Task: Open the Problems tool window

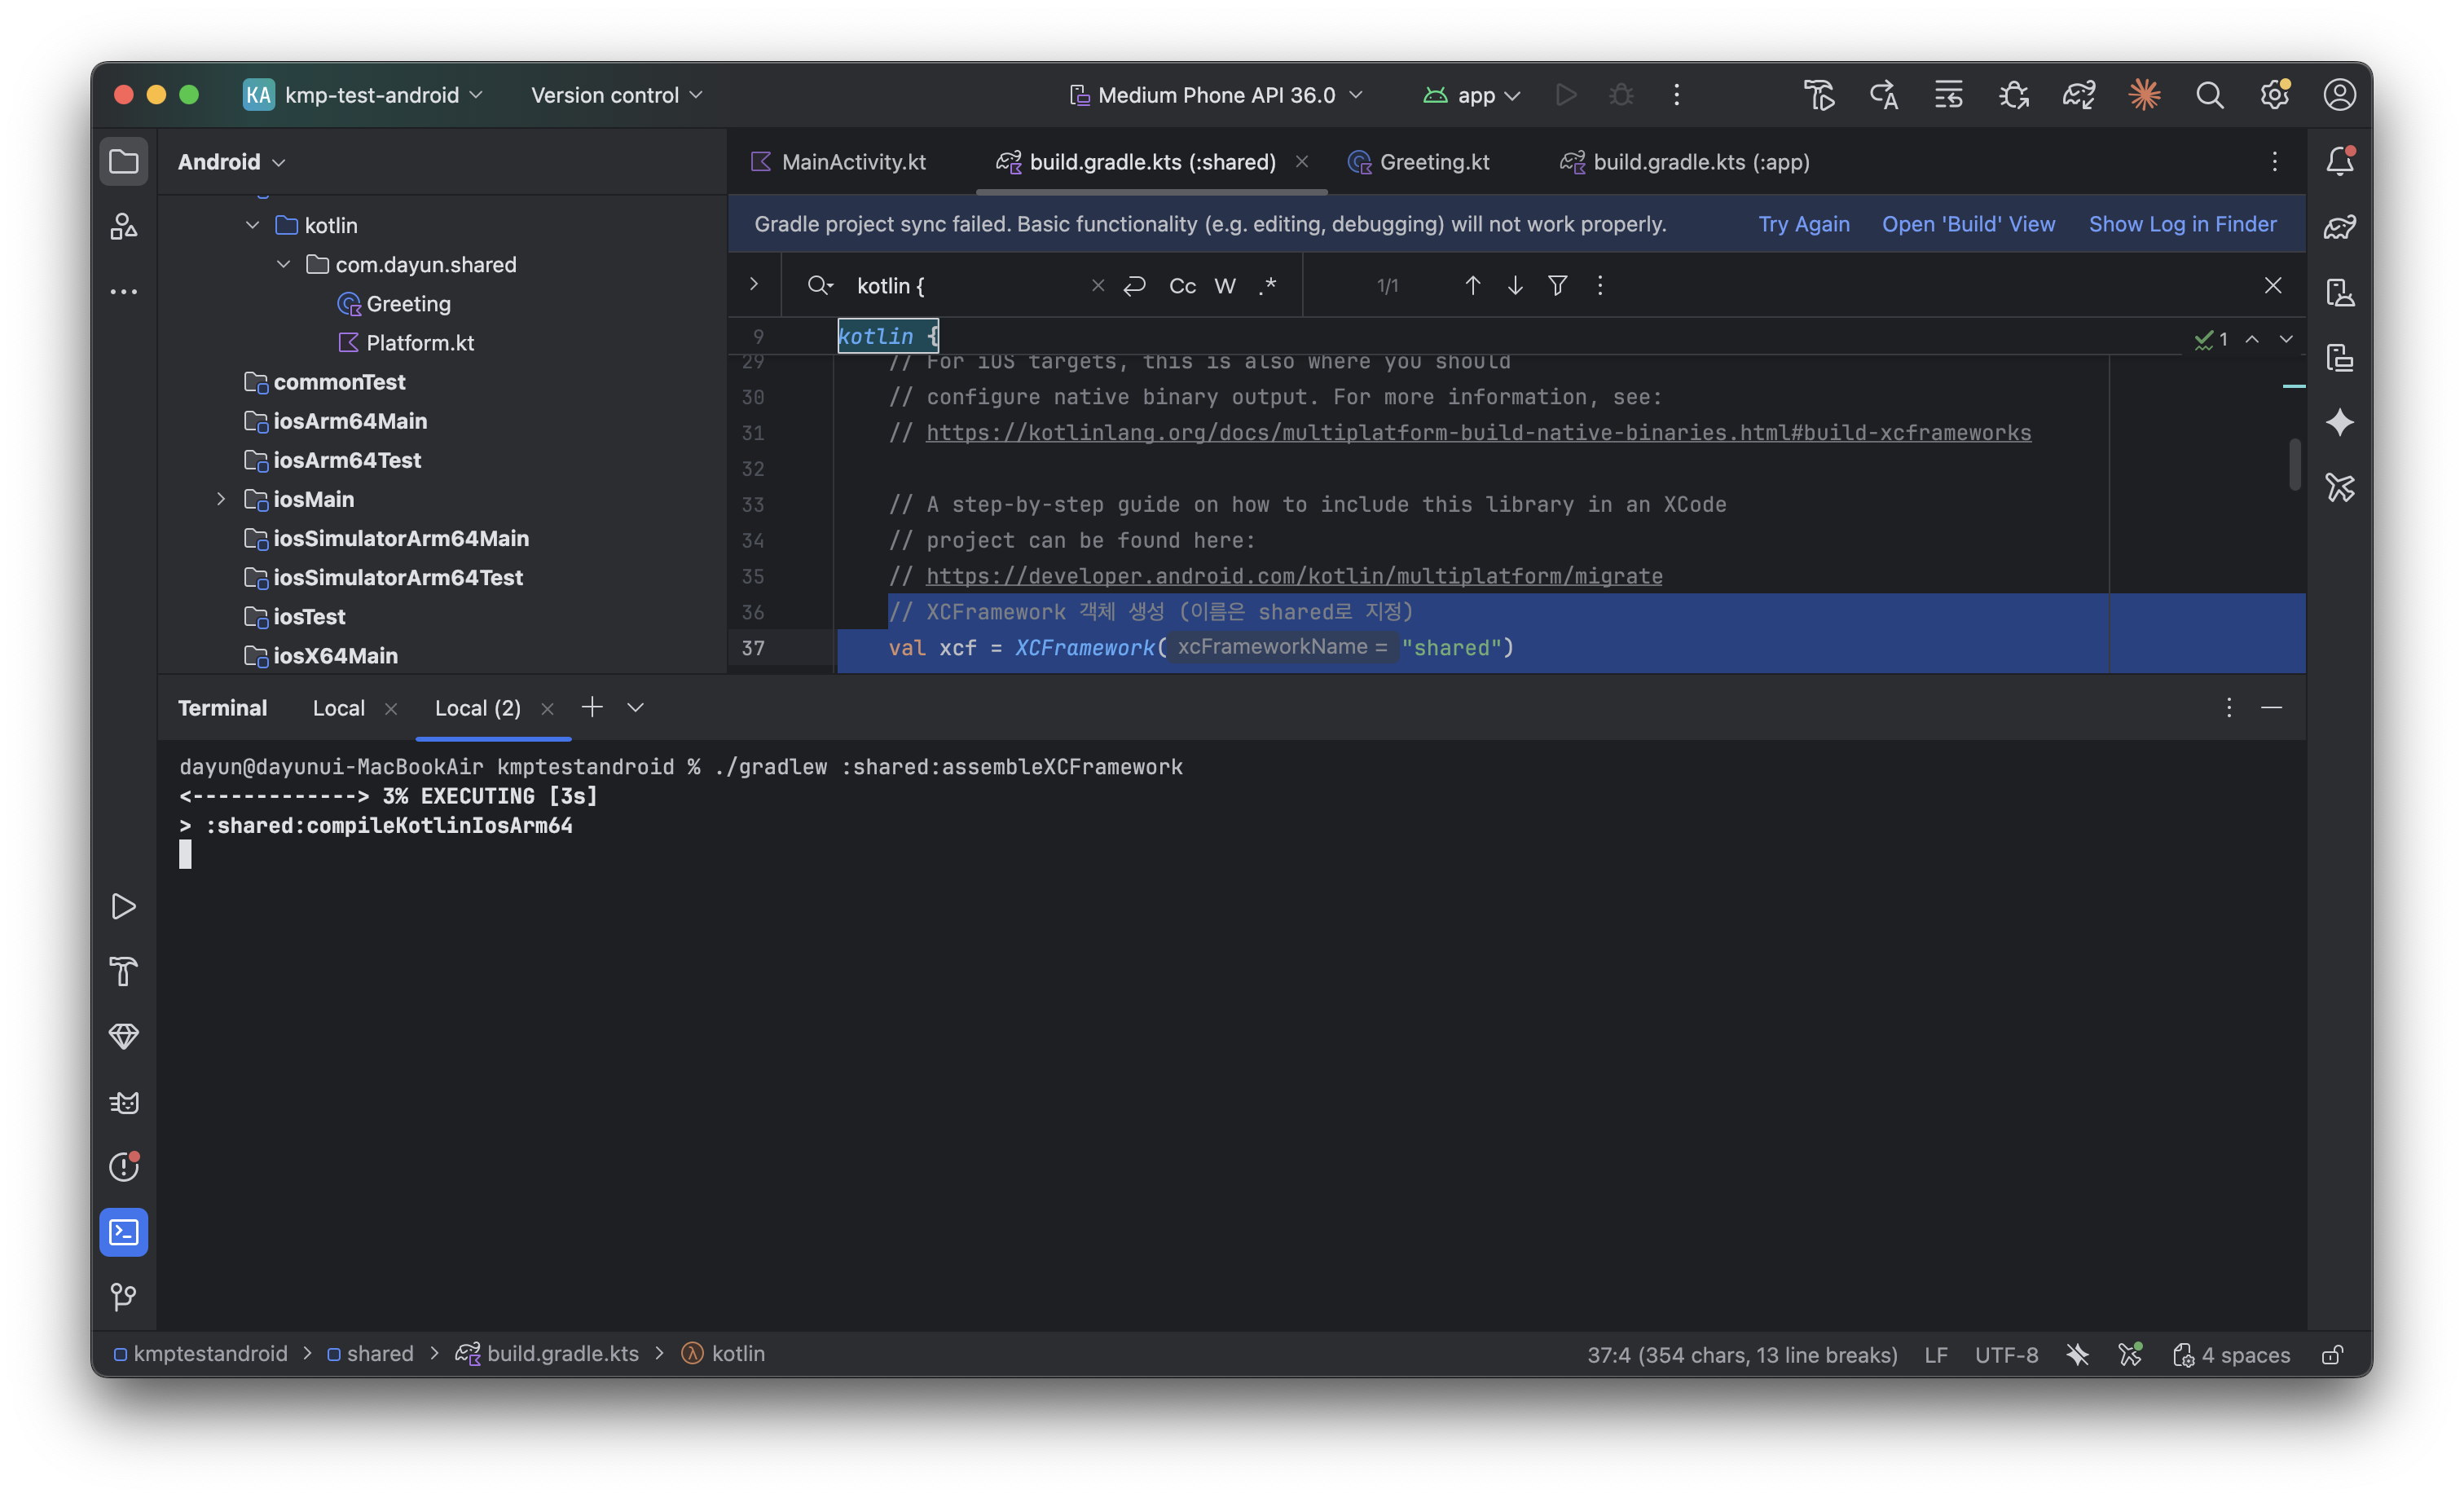Action: [x=123, y=1167]
